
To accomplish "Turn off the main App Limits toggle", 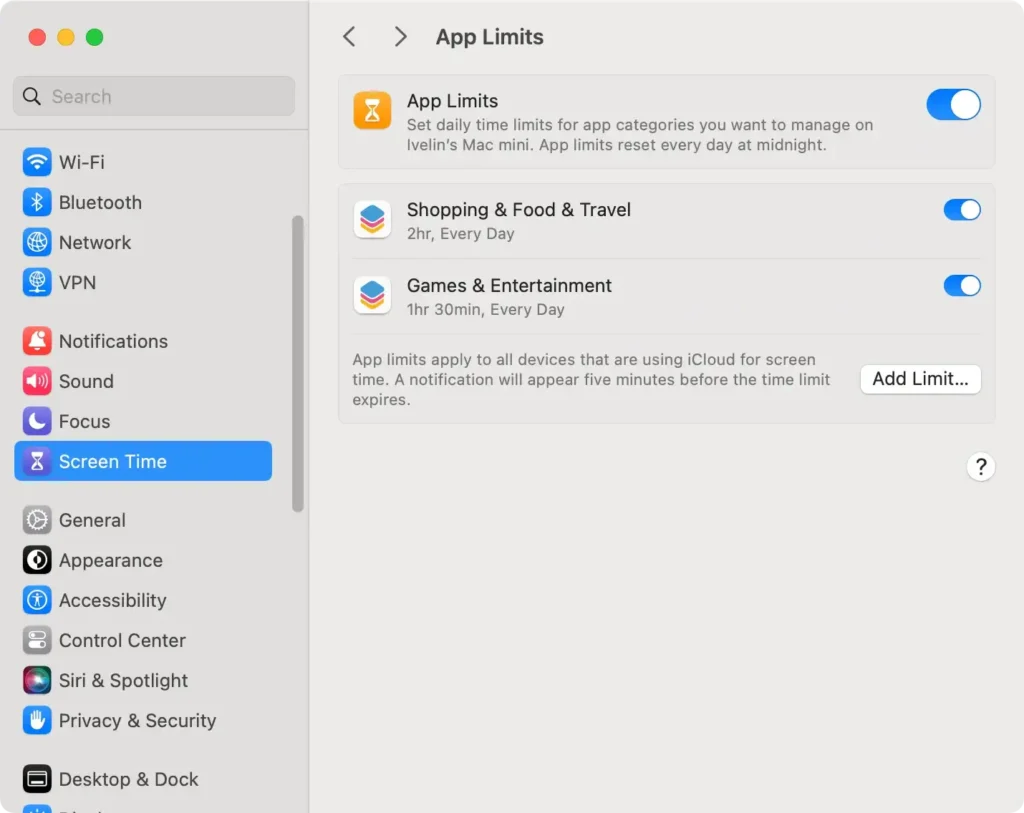I will click(953, 105).
